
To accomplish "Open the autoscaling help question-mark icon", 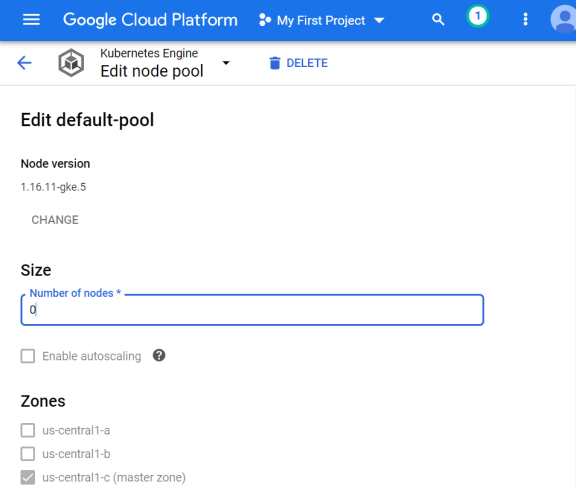I will [159, 355].
